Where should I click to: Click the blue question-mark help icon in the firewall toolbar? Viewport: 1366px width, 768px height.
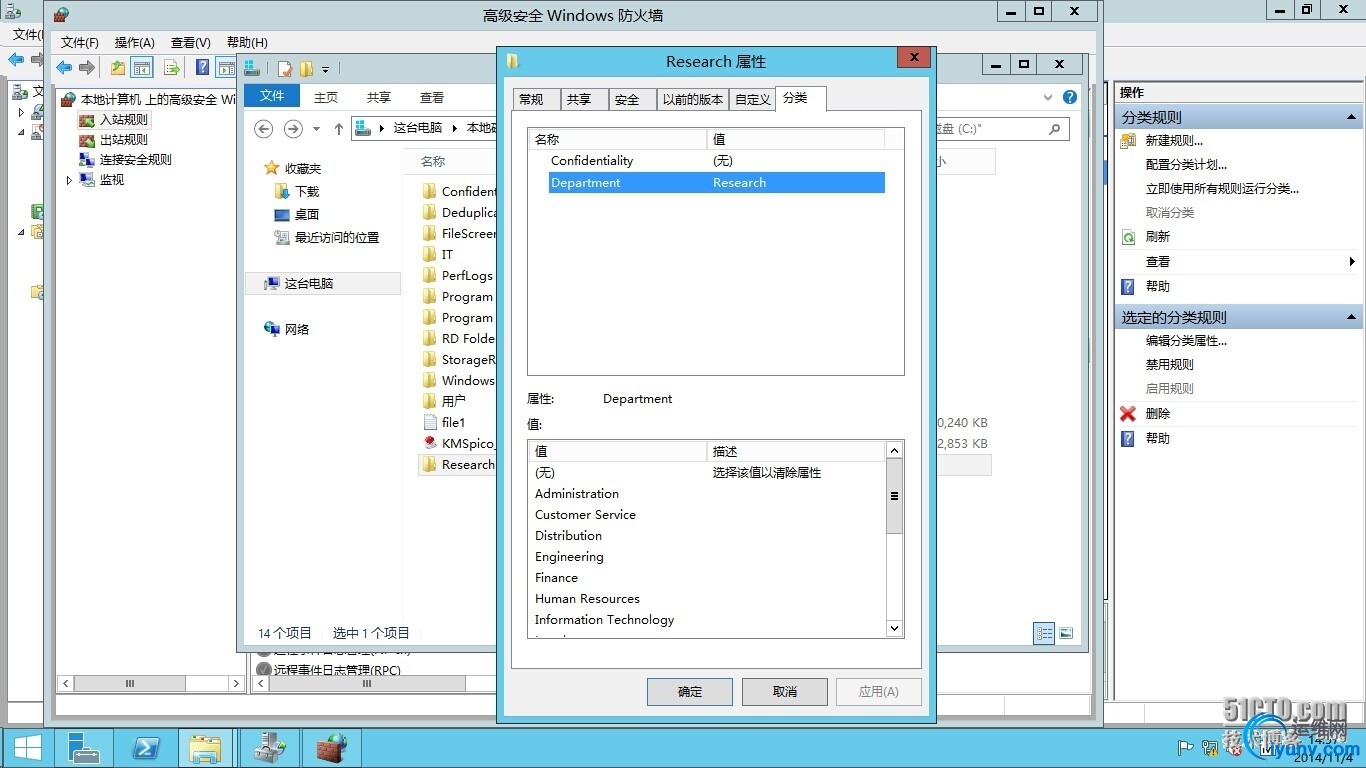point(203,68)
